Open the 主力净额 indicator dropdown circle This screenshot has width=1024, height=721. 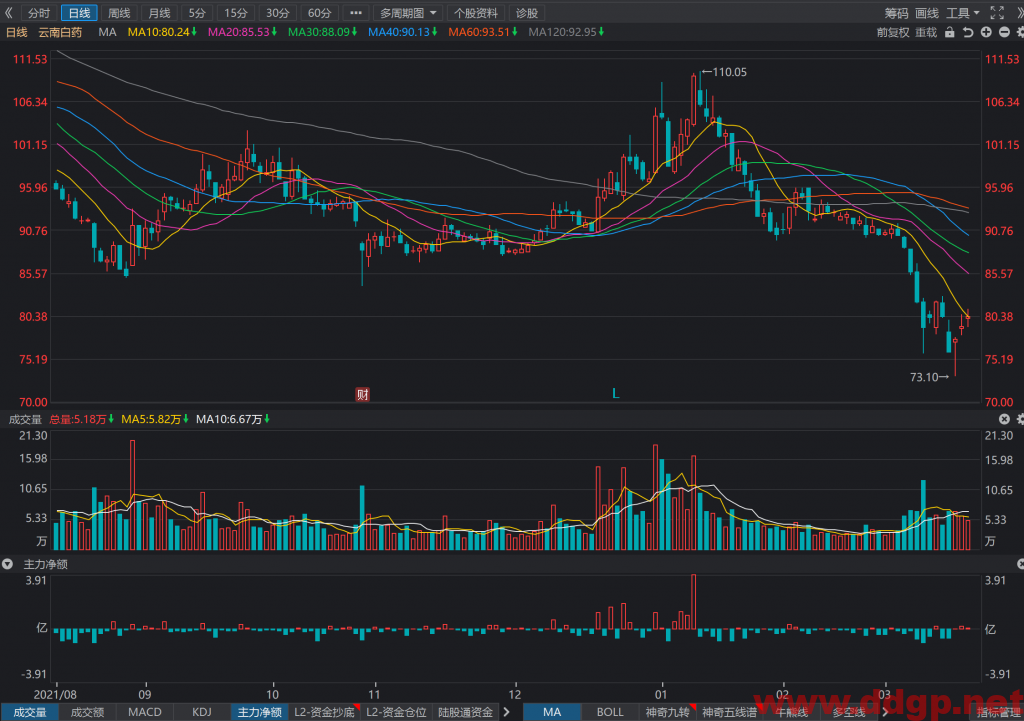click(8, 564)
